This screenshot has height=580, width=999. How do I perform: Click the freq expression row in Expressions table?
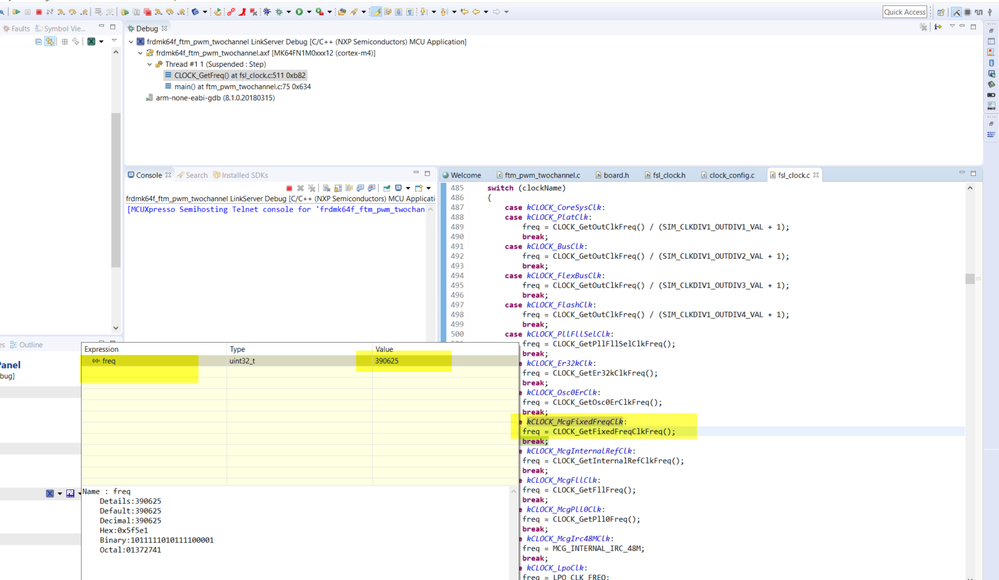click(109, 361)
